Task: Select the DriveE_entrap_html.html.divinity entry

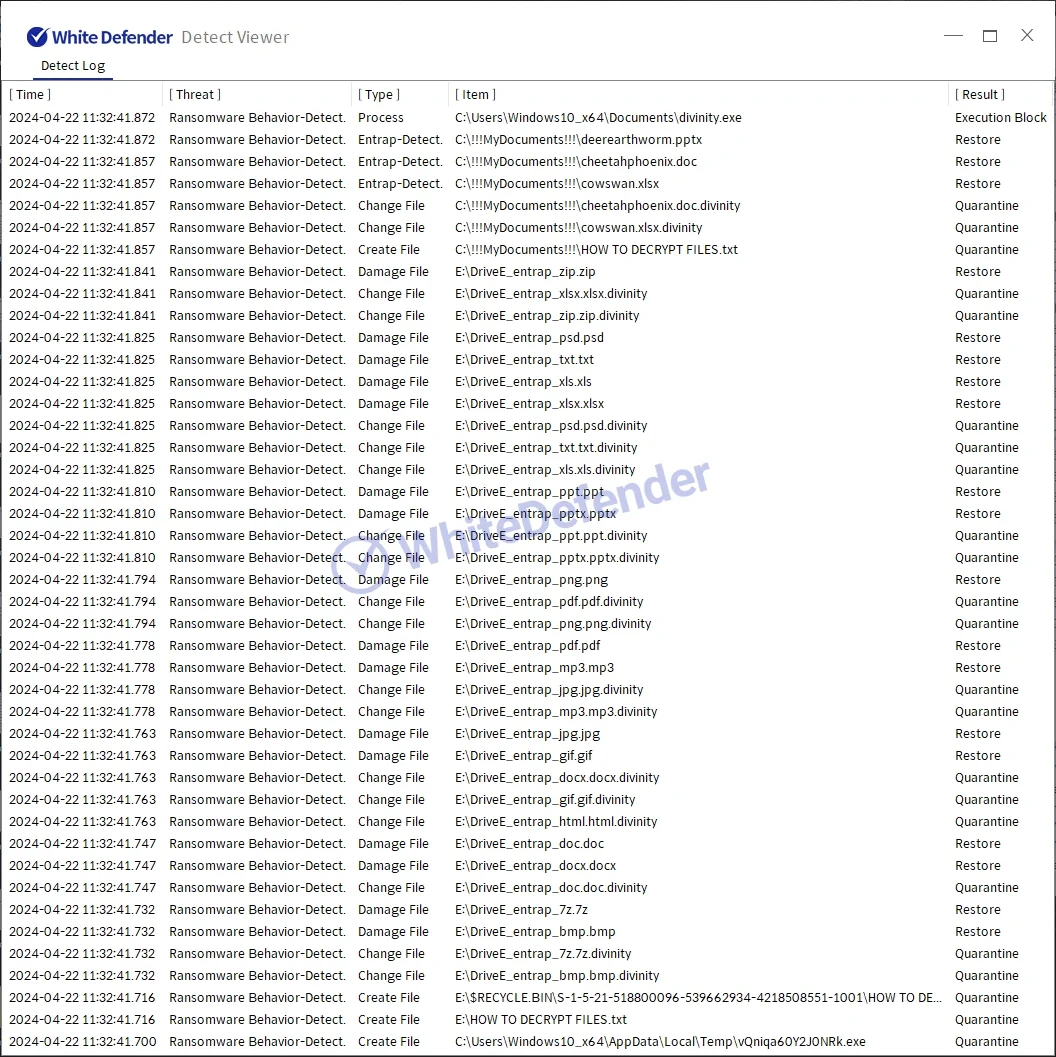Action: point(556,822)
